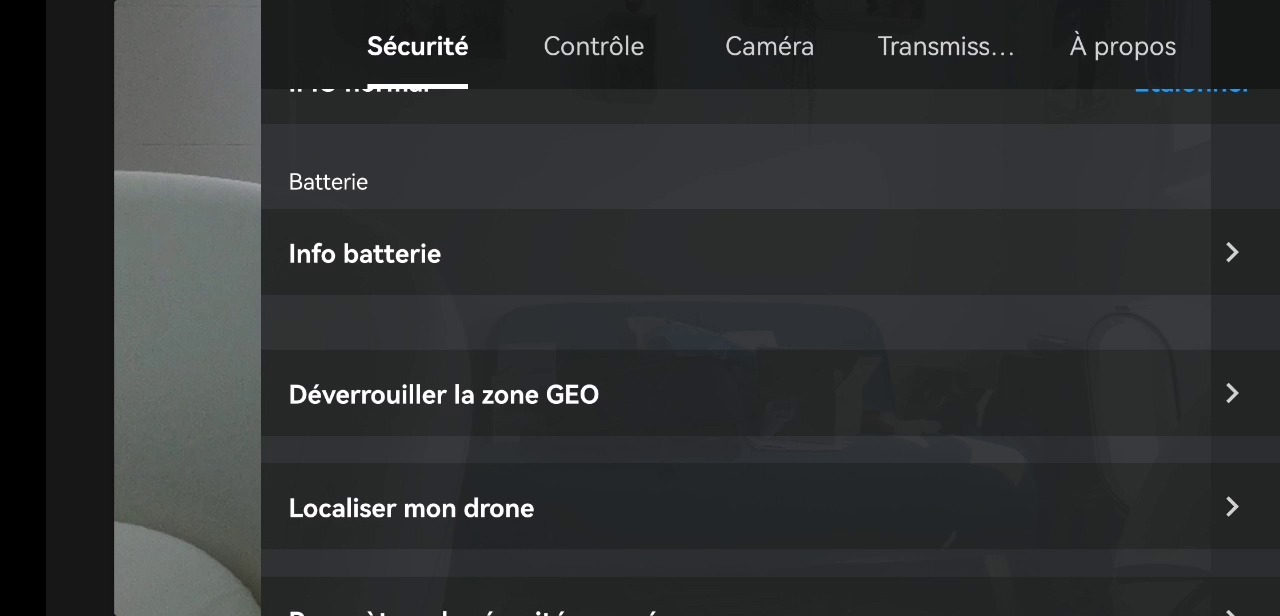The image size is (1280, 616).
Task: Tap the white underline beneath Sécurité
Action: (417, 86)
